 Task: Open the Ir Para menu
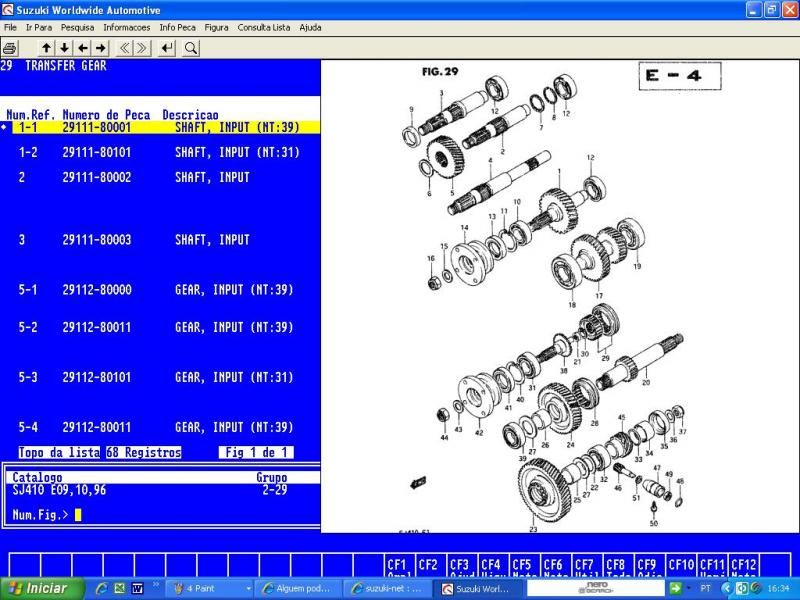(x=39, y=28)
